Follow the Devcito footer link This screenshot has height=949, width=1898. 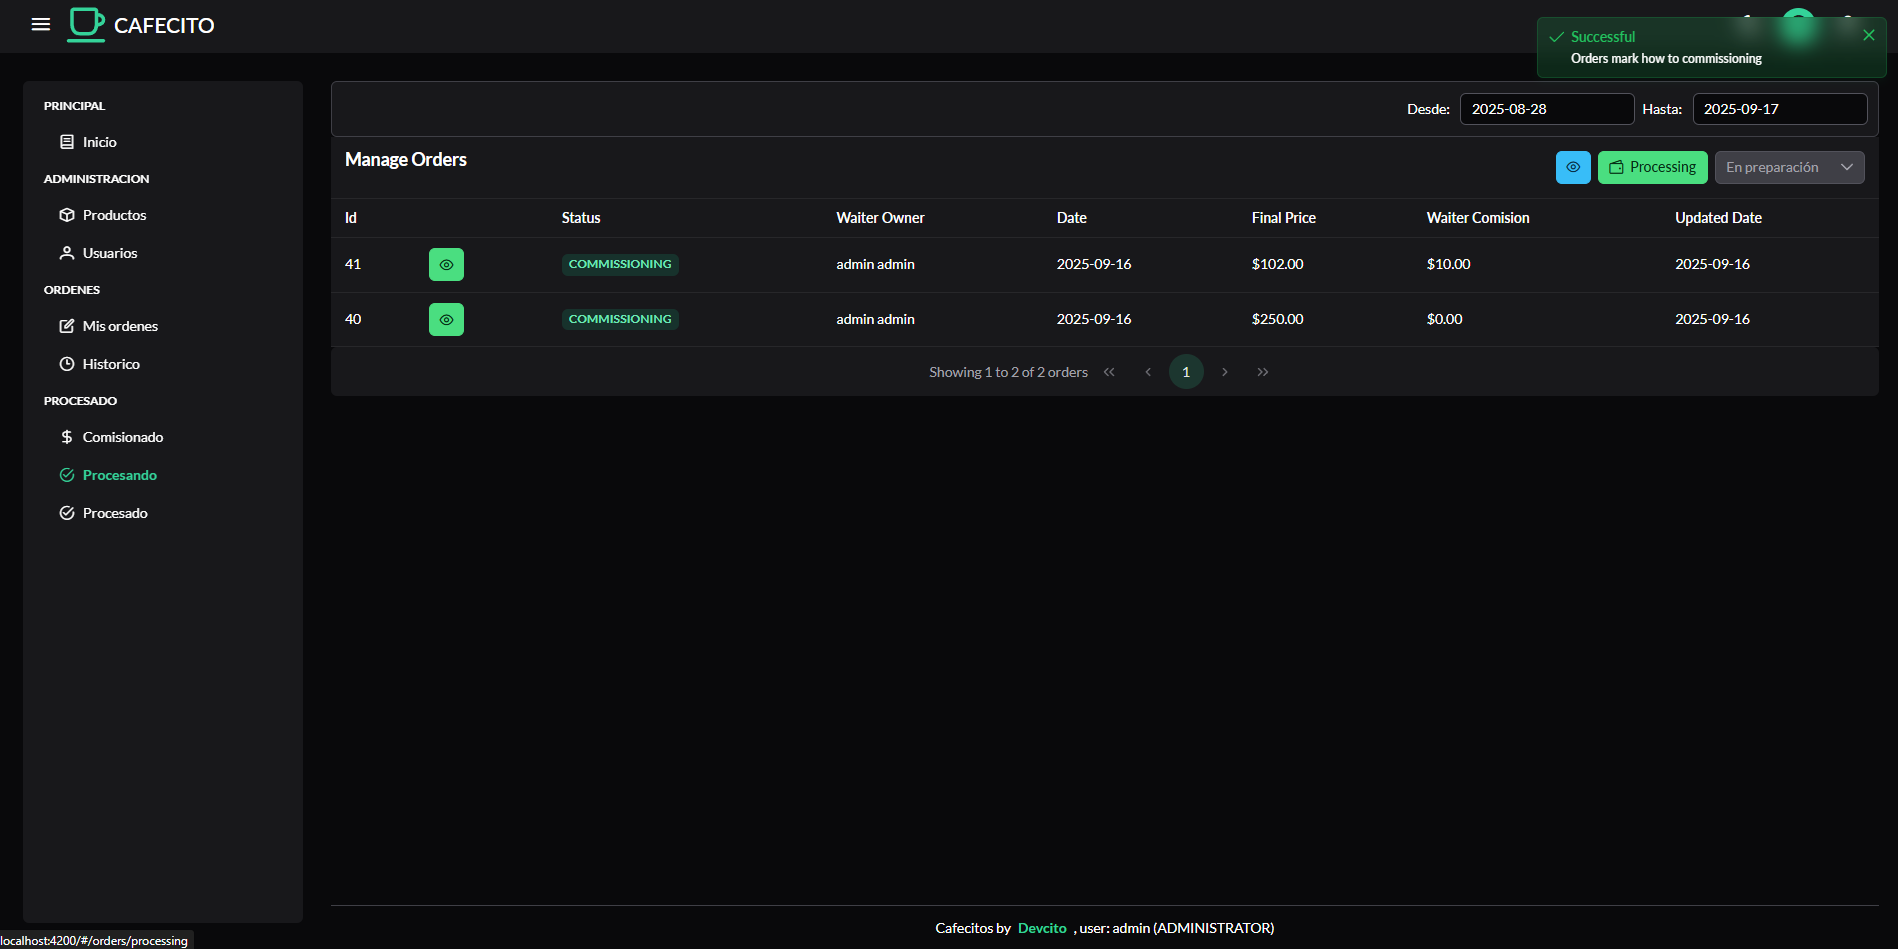[1042, 928]
